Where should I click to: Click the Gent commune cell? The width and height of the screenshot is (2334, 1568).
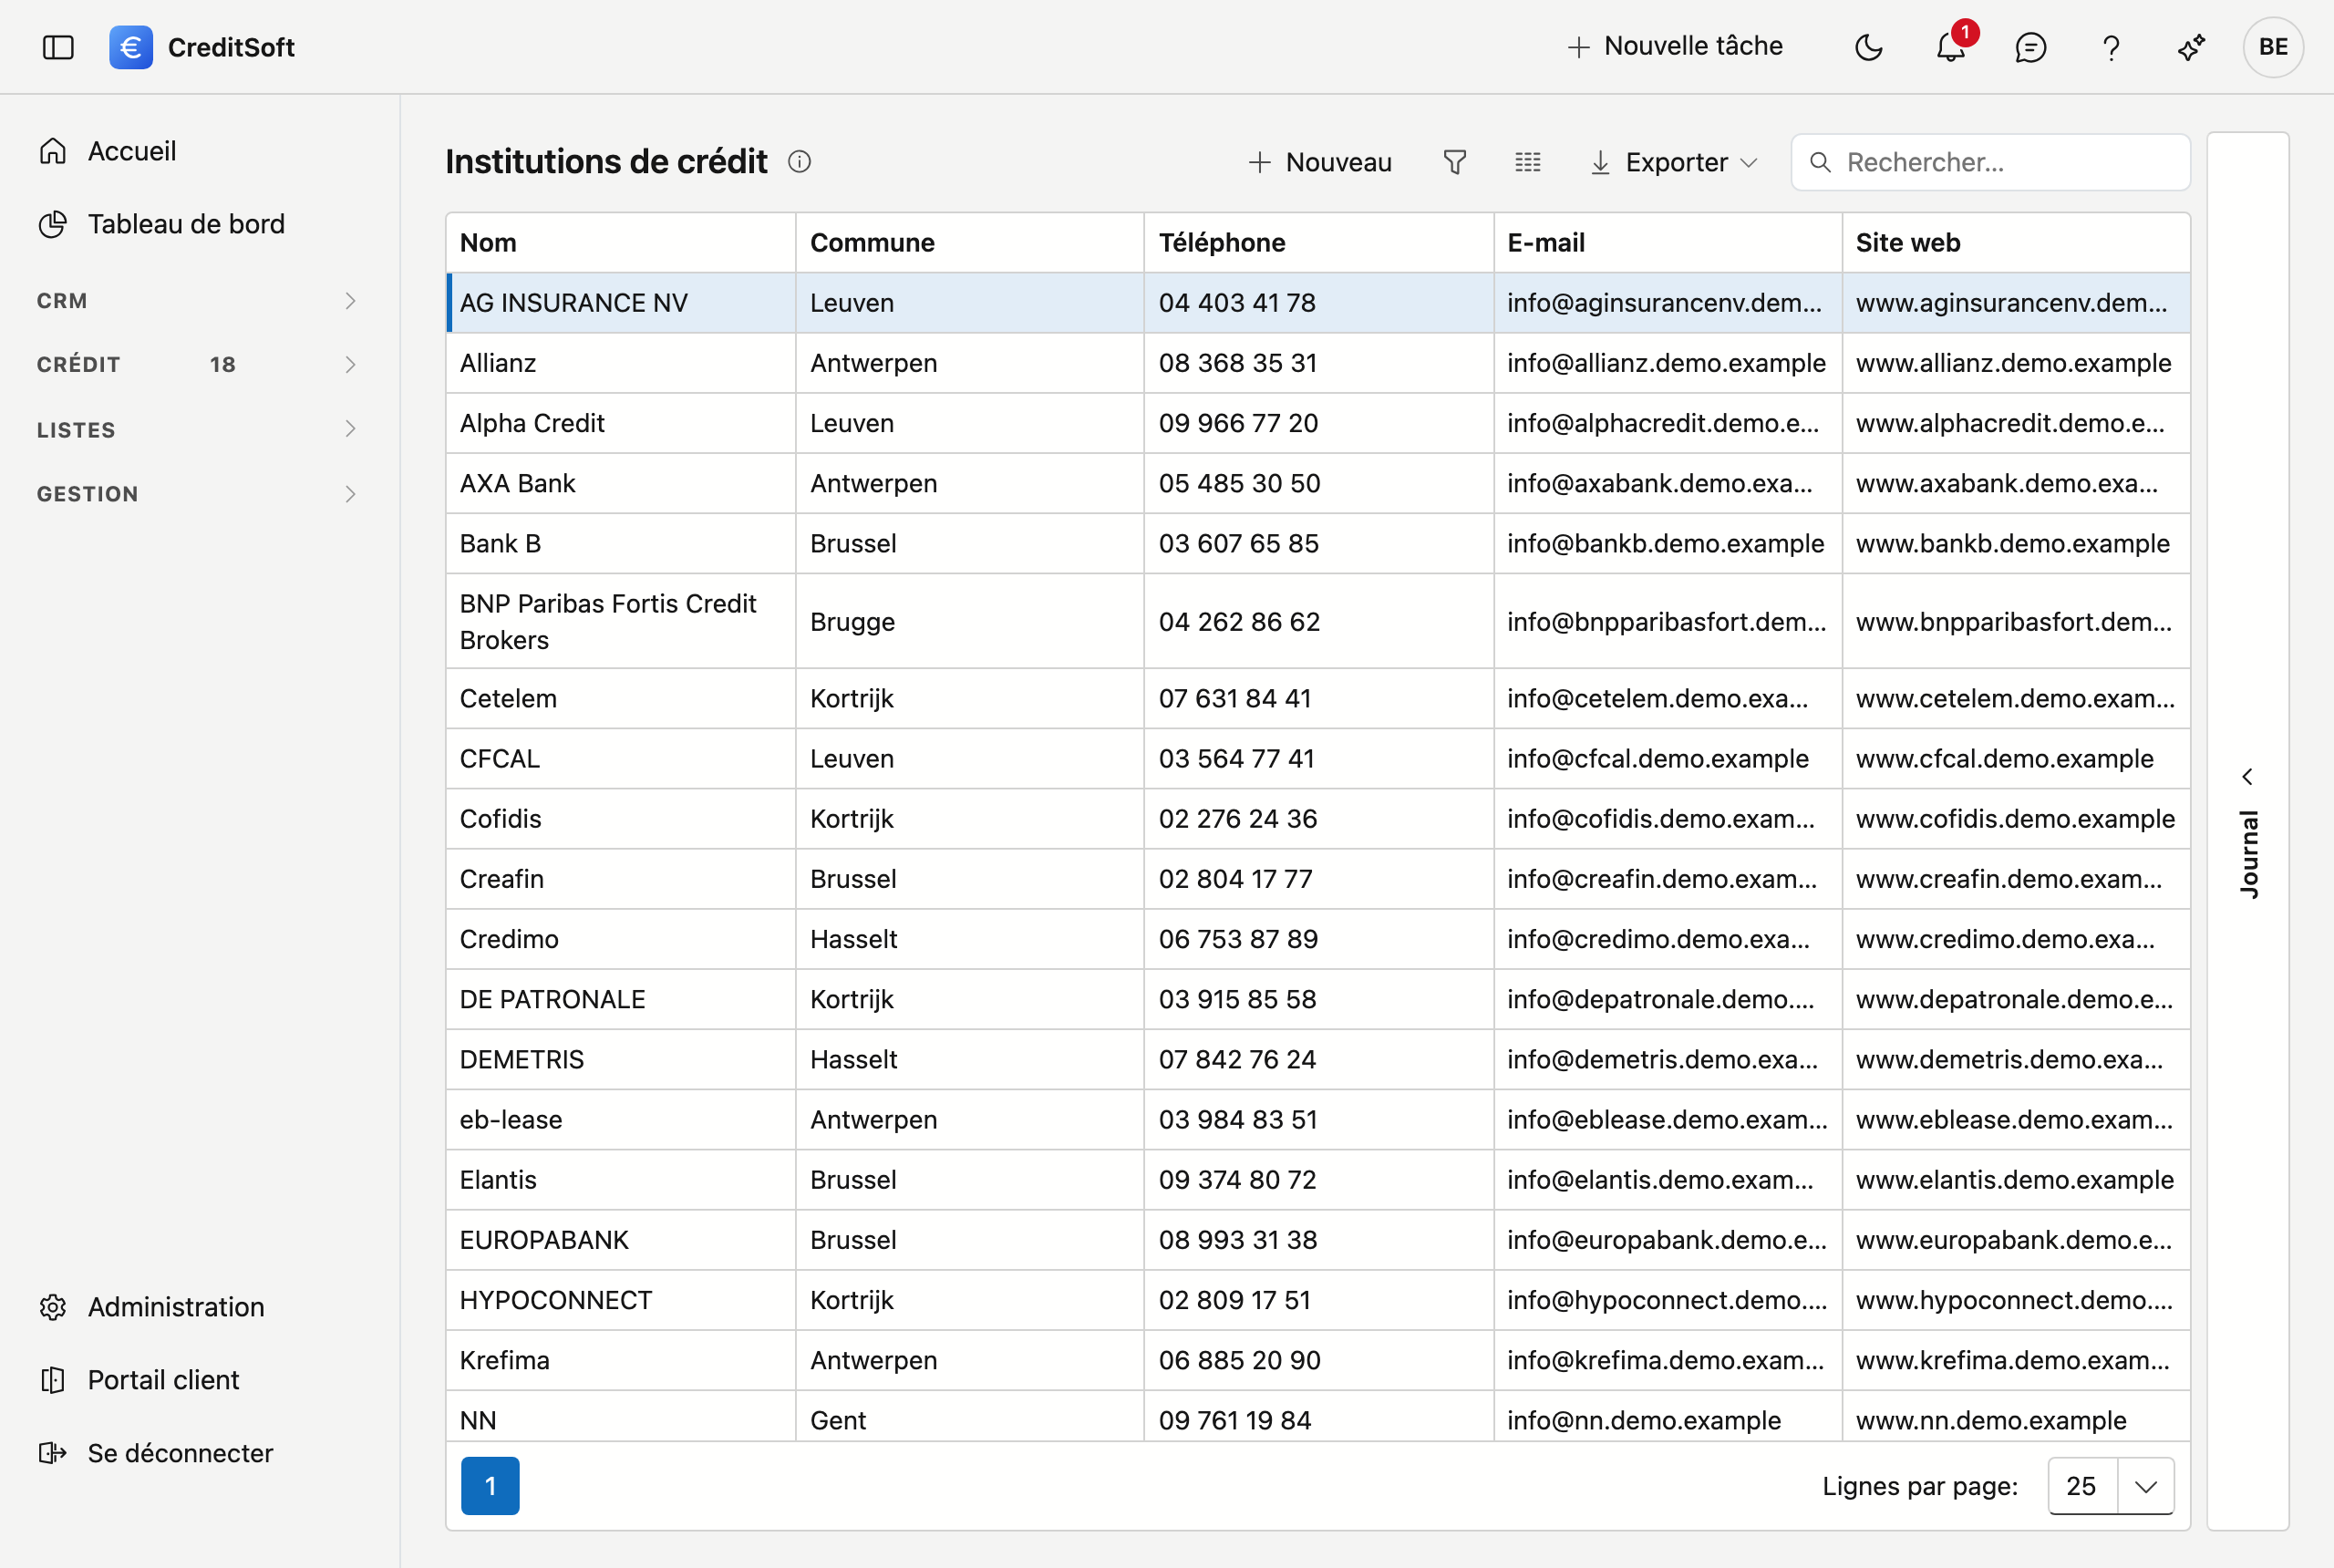pyautogui.click(x=969, y=1417)
